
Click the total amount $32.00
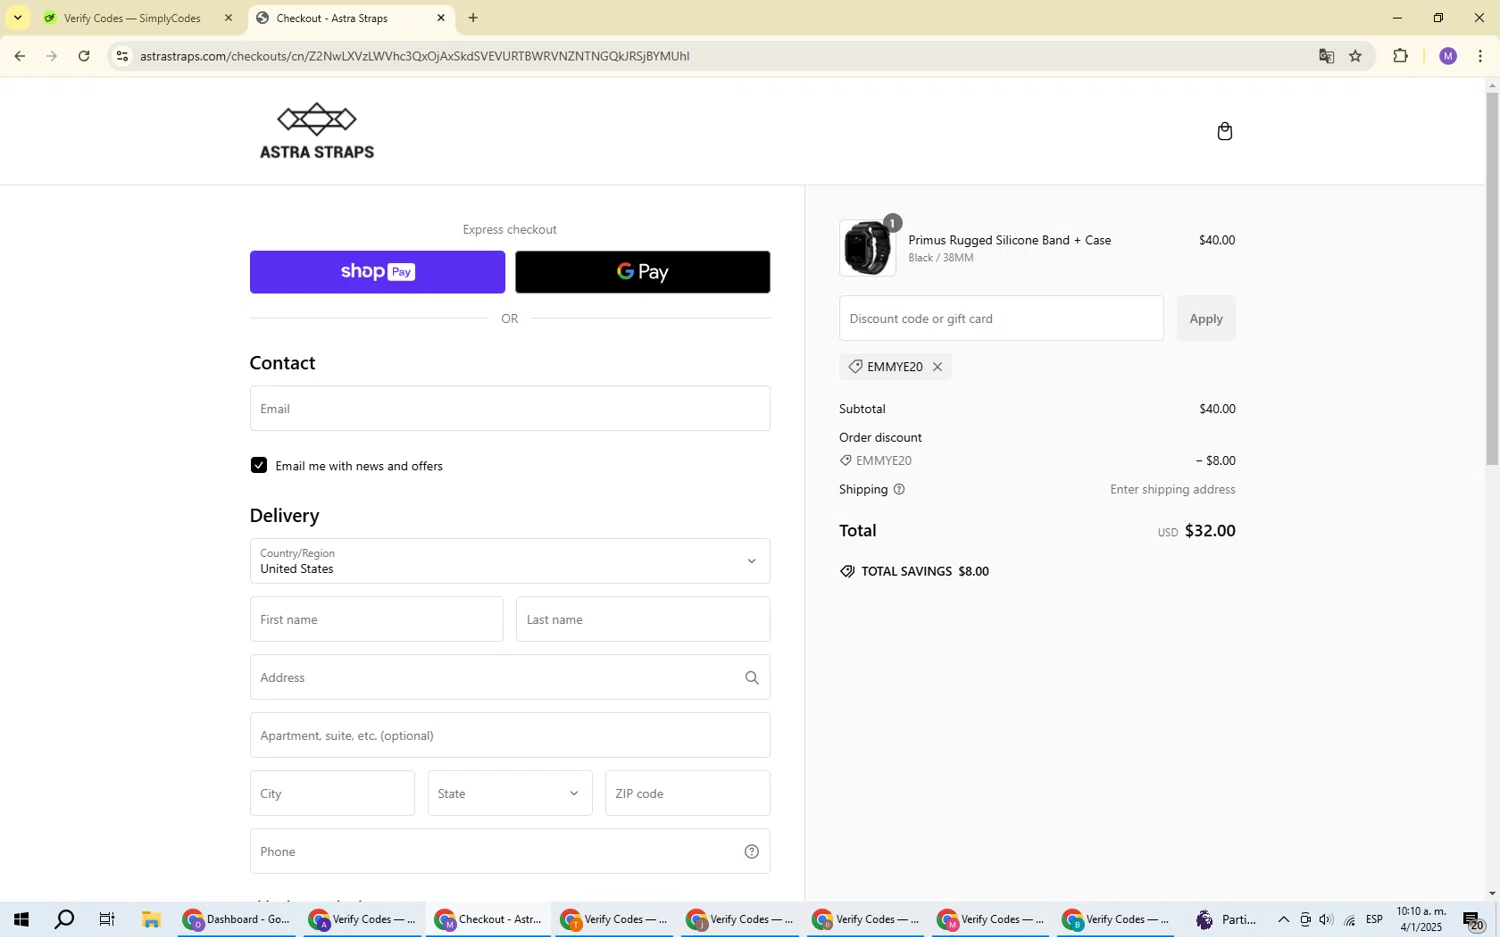coord(1210,531)
